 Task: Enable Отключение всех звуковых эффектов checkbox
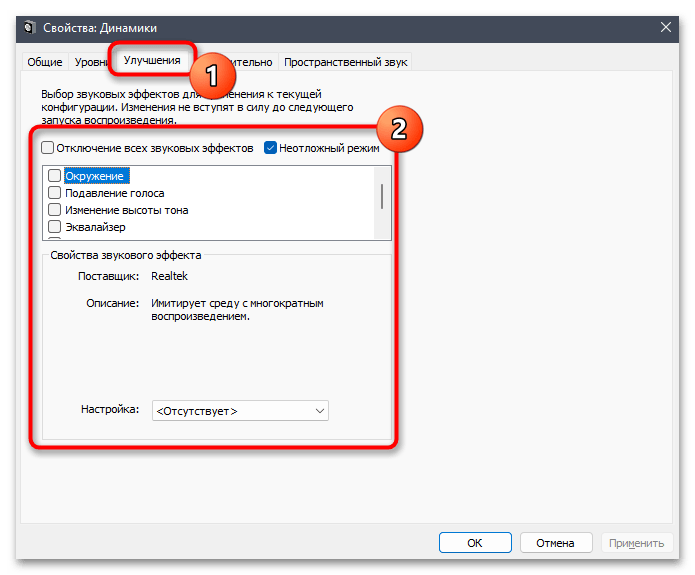tap(47, 148)
